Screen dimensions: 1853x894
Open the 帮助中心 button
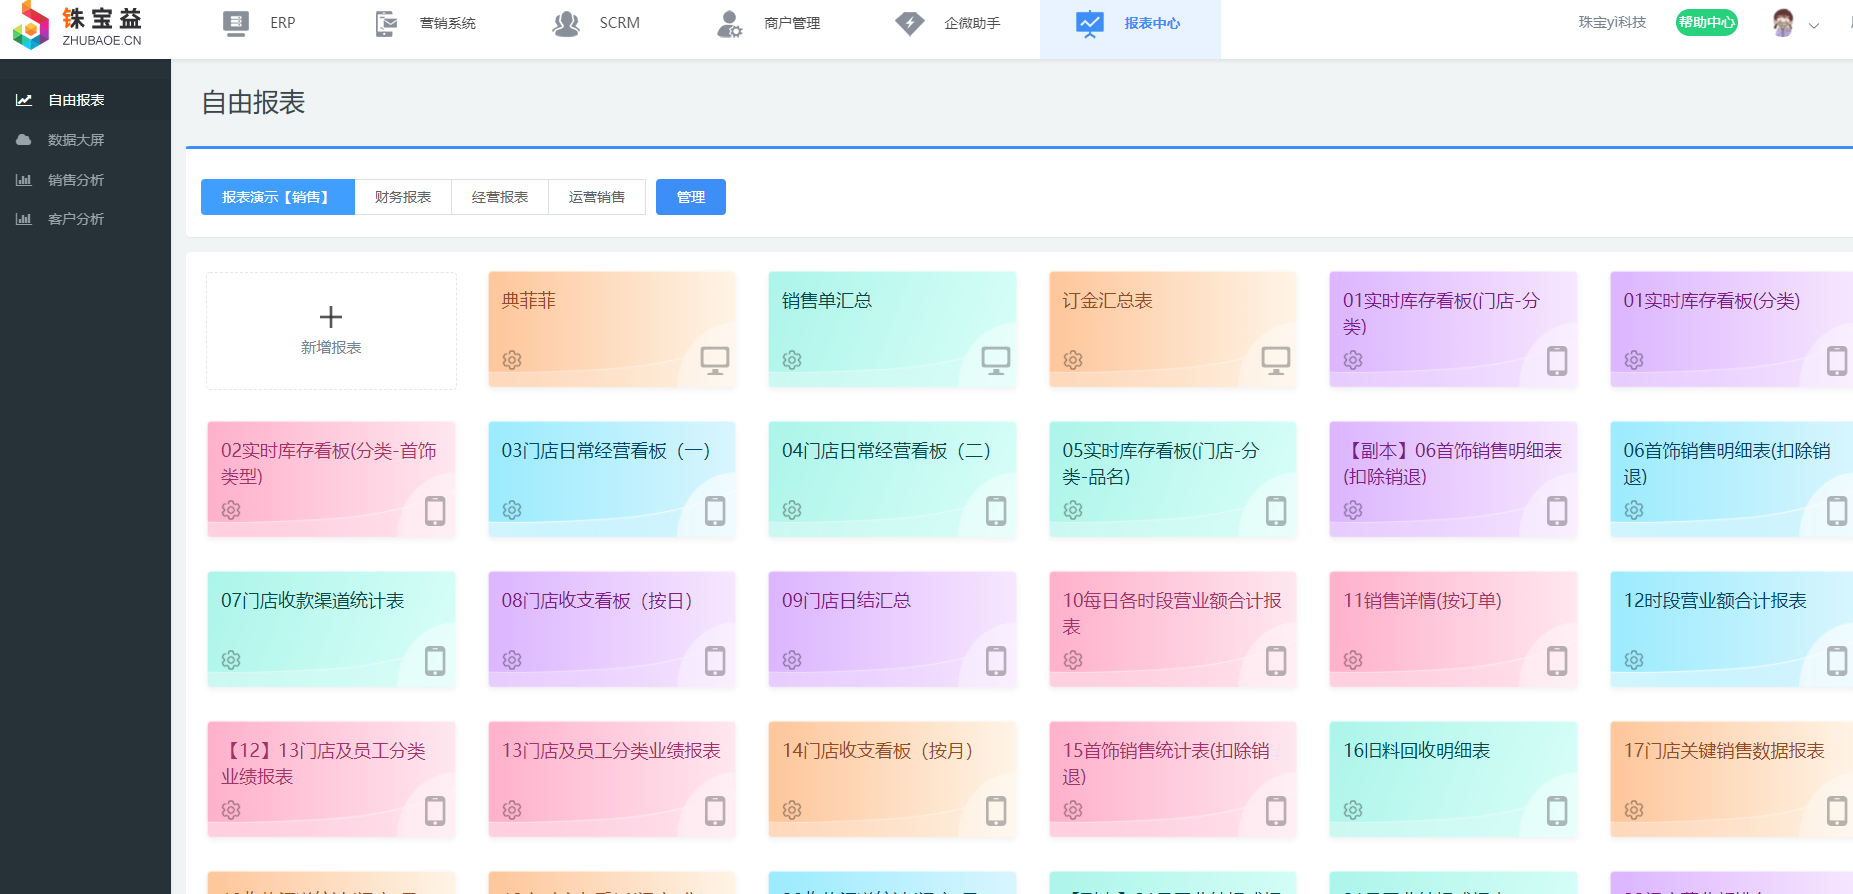tap(1707, 22)
